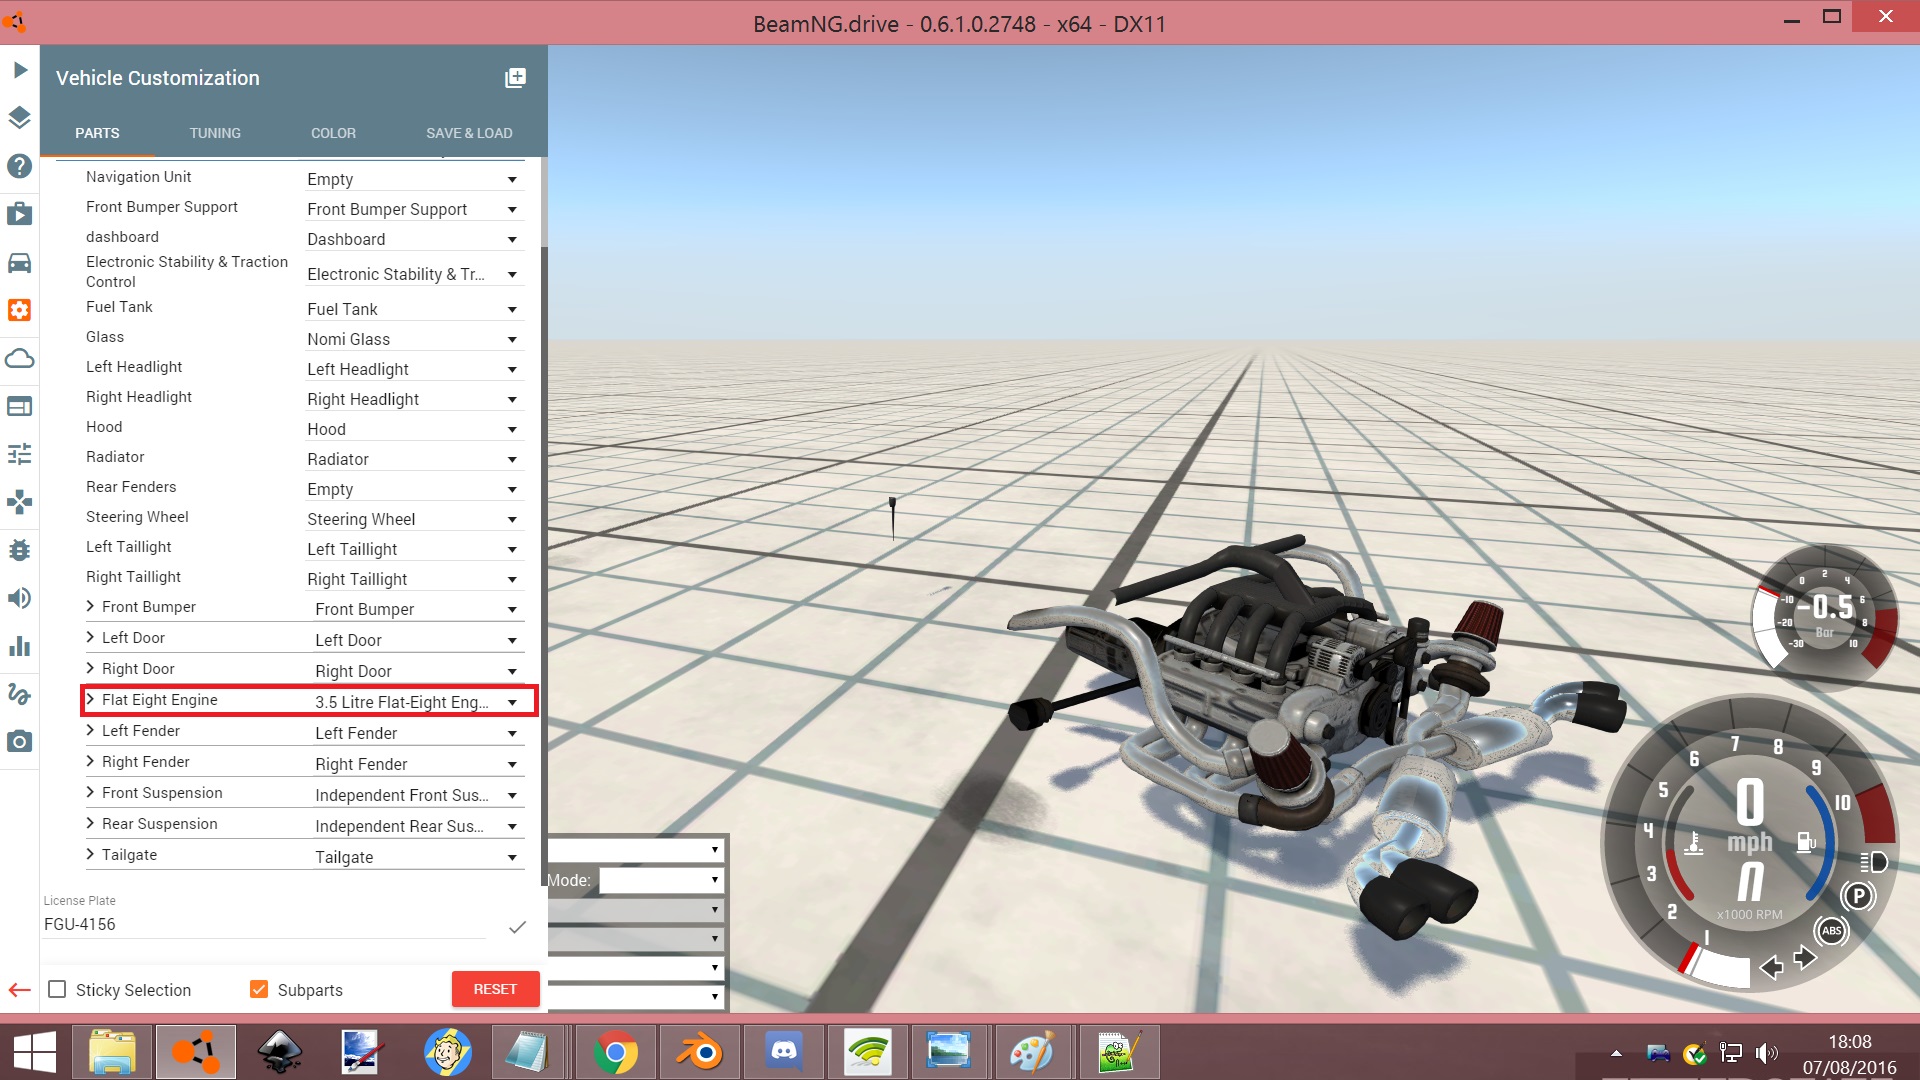Image resolution: width=1920 pixels, height=1080 pixels.
Task: Open the Dashboard dropdown
Action: pos(415,239)
